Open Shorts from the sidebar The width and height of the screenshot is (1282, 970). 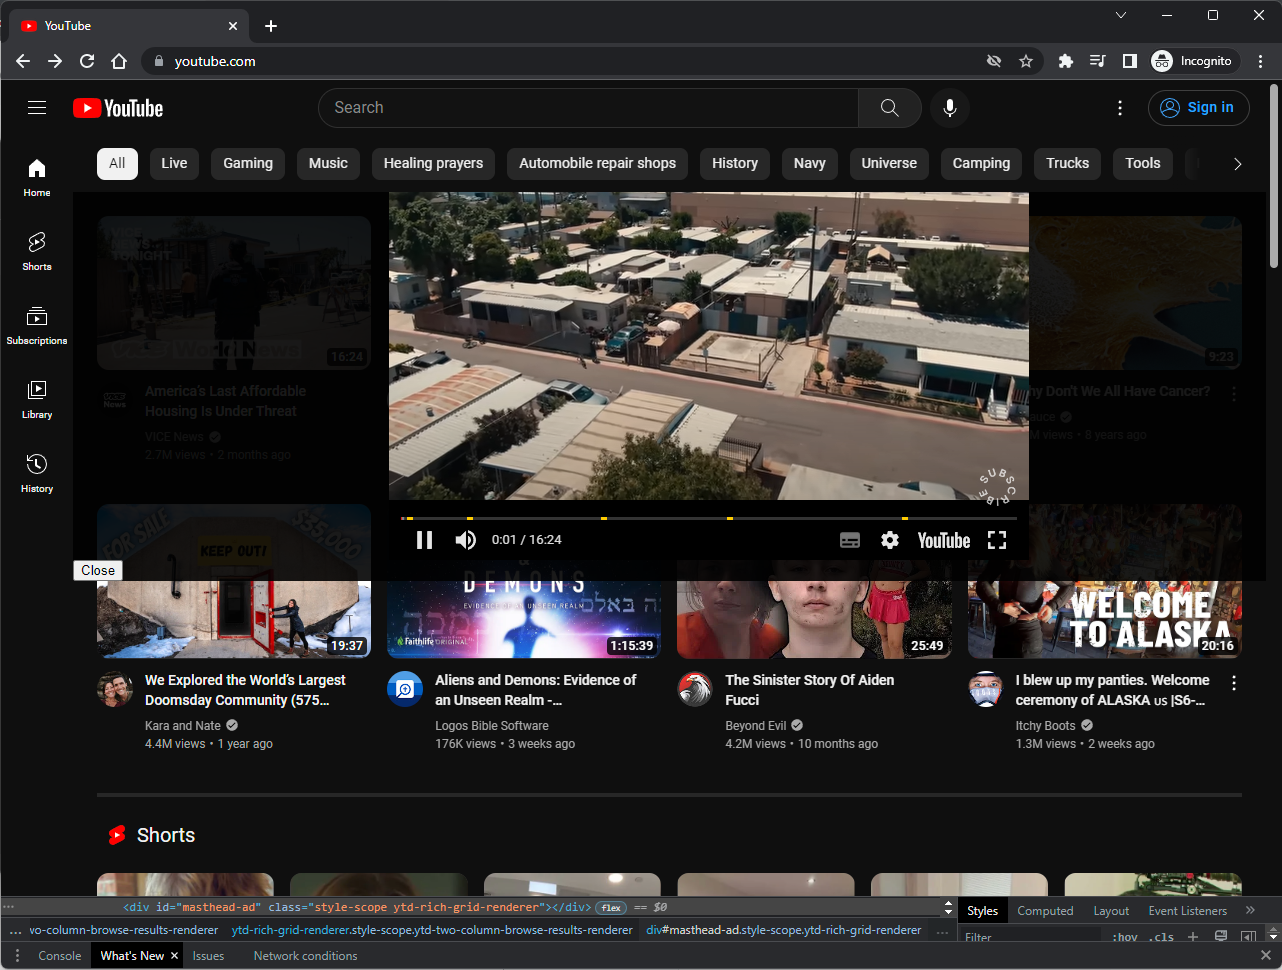pos(37,251)
